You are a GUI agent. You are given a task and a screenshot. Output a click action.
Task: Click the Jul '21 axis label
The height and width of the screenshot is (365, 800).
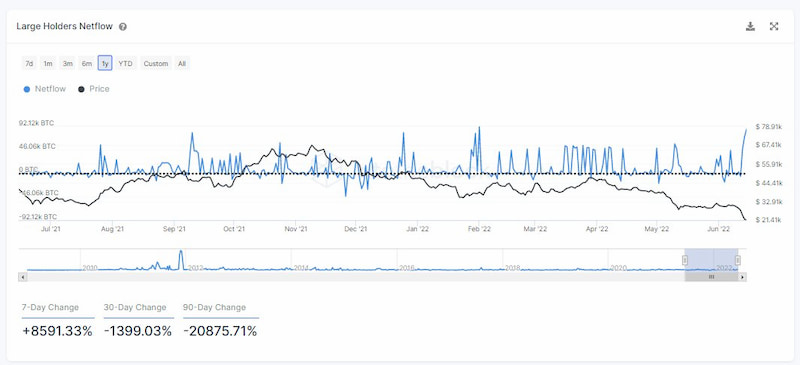point(52,229)
